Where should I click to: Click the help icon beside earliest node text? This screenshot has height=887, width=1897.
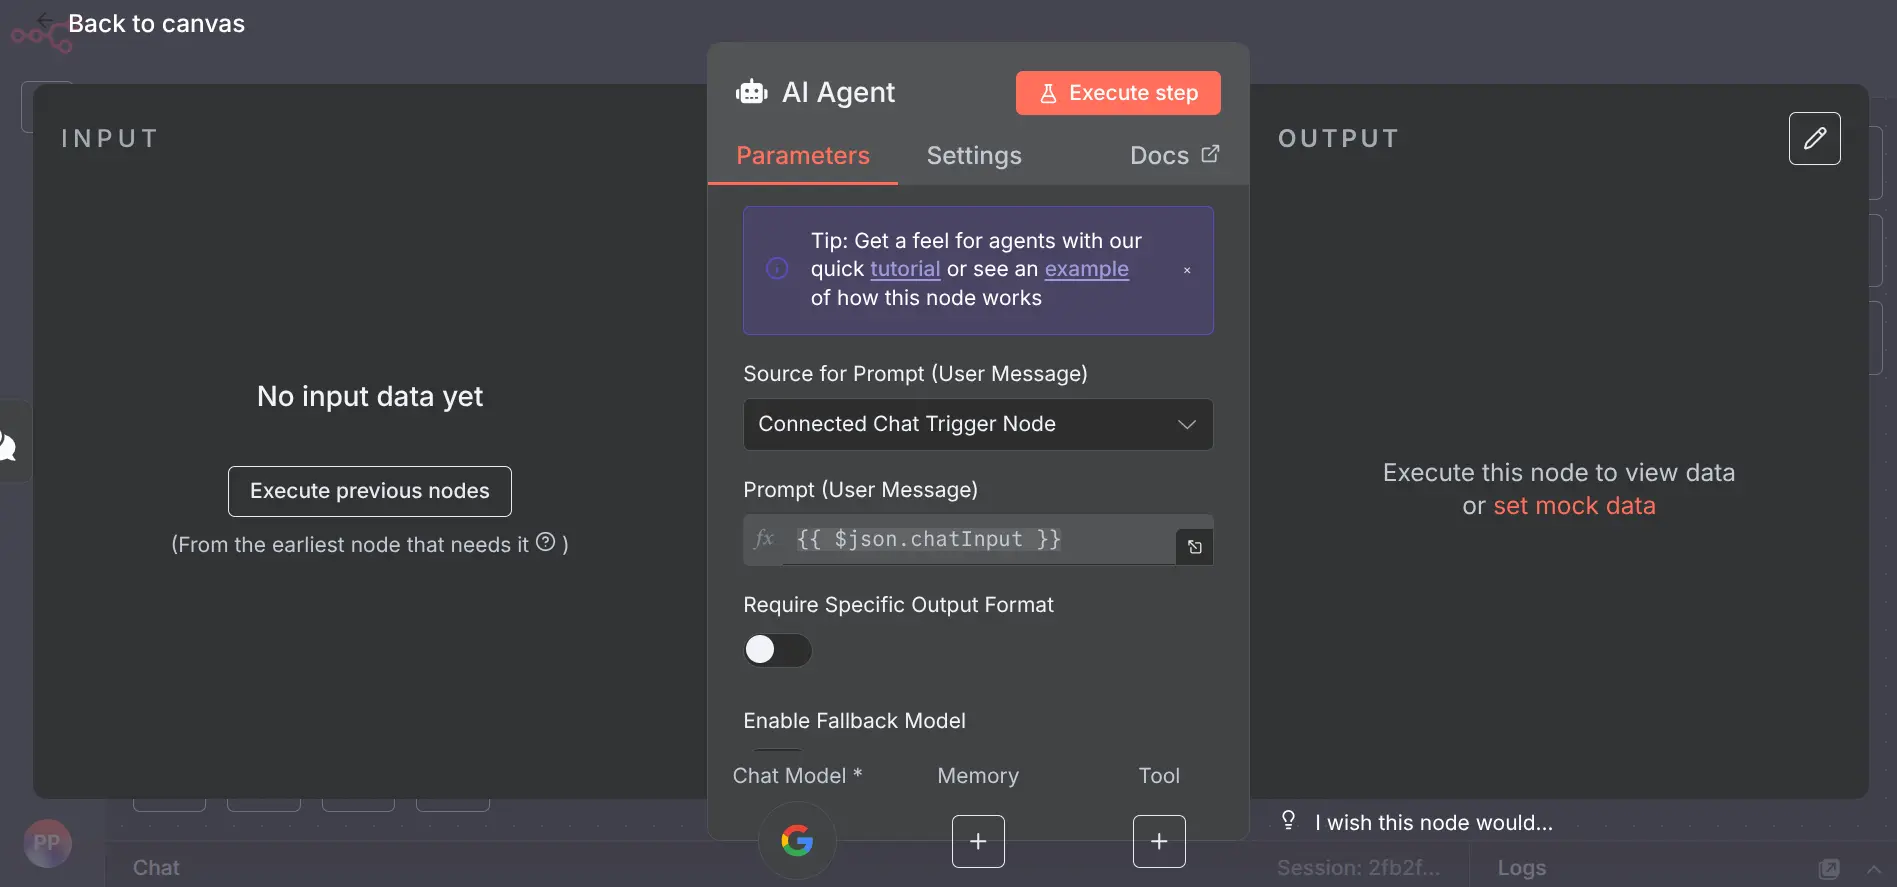(545, 542)
